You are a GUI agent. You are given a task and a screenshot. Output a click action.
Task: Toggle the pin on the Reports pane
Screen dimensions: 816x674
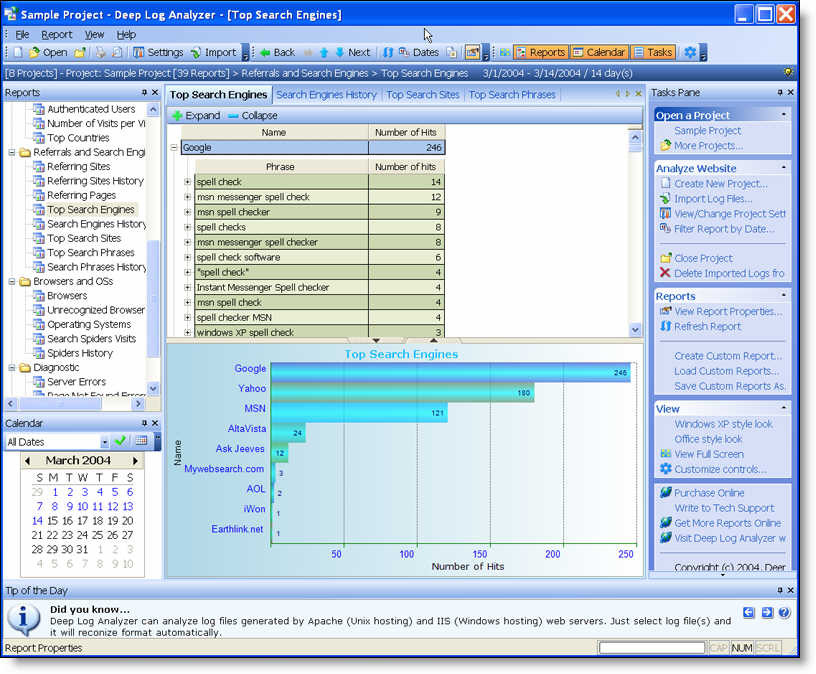pos(144,92)
